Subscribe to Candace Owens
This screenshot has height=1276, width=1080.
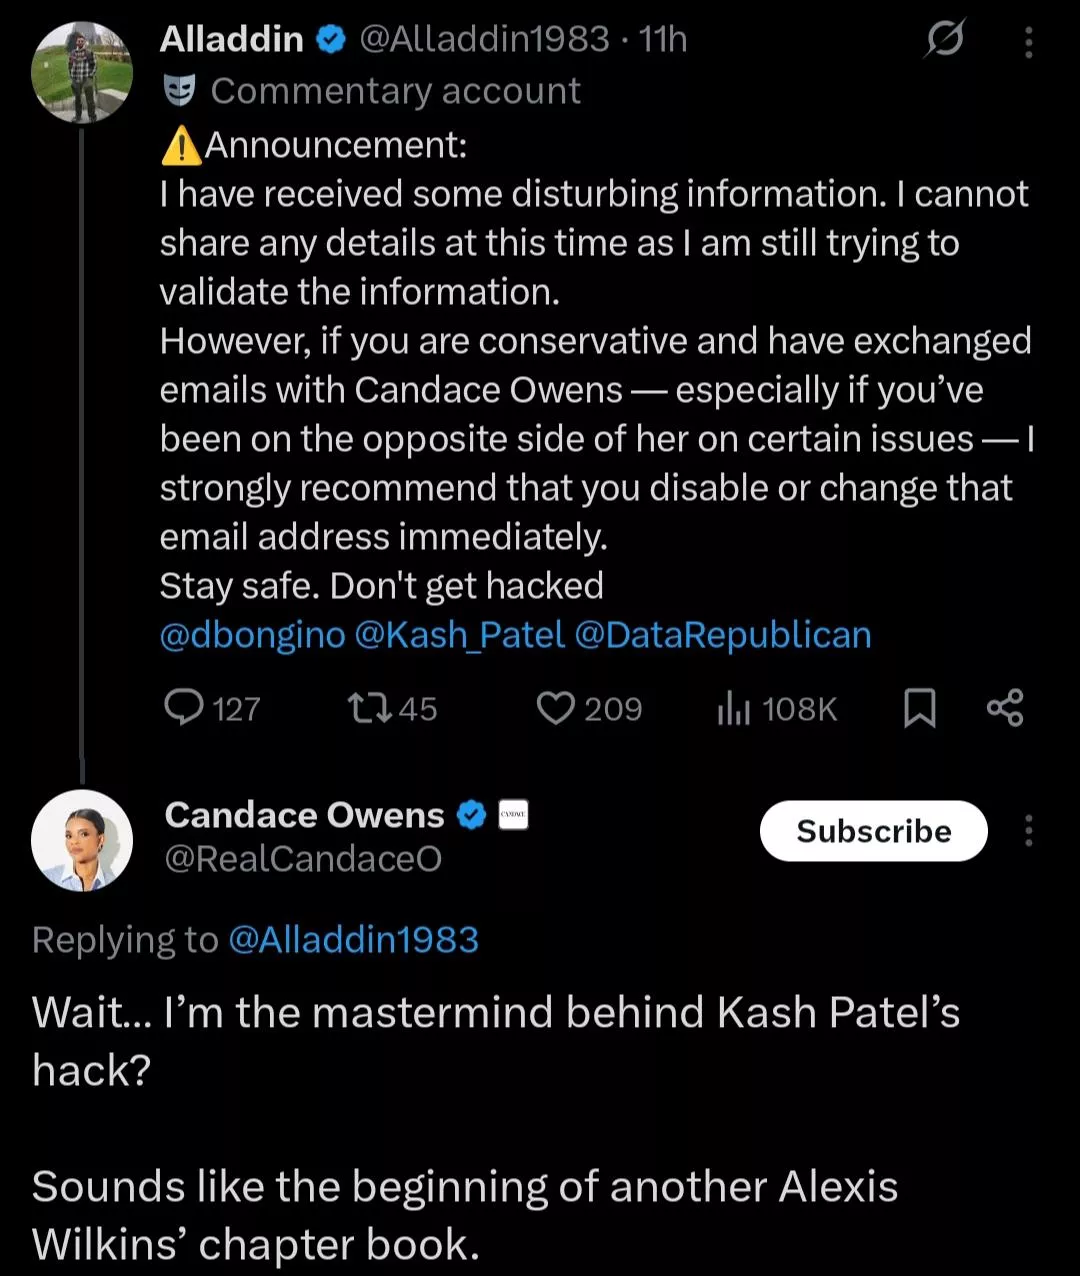873,831
